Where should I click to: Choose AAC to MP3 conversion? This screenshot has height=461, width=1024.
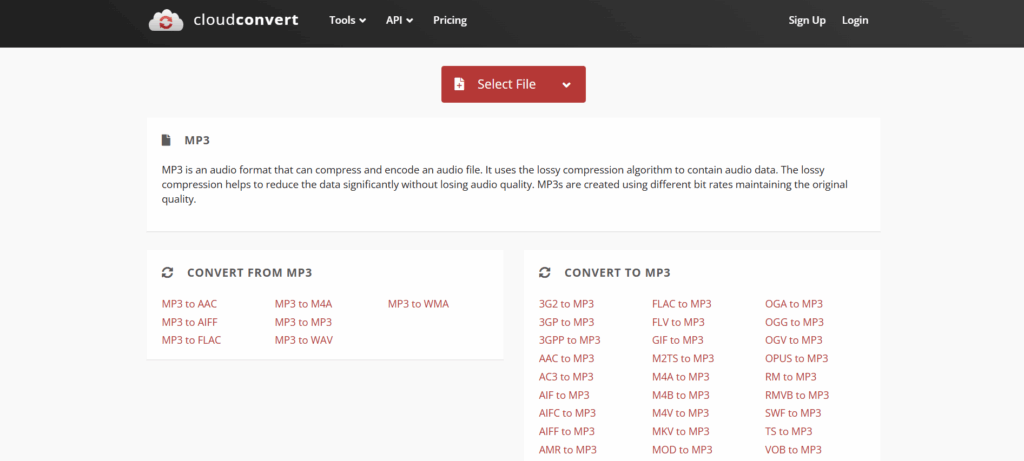pos(567,358)
